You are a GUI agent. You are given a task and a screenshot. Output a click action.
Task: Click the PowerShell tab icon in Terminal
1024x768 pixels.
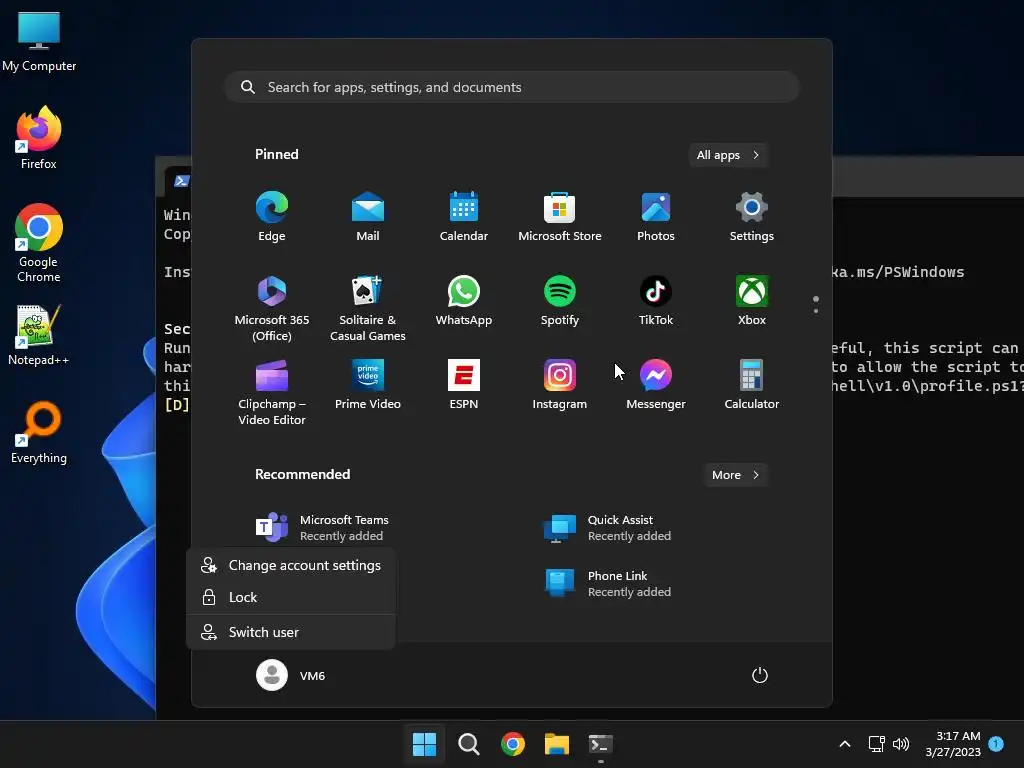pyautogui.click(x=182, y=181)
